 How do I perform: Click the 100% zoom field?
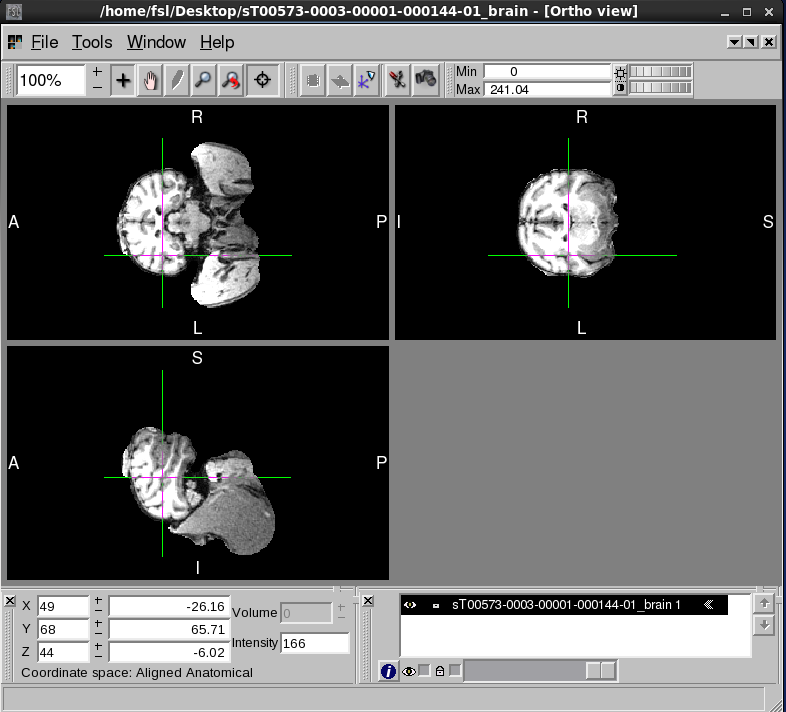pyautogui.click(x=51, y=80)
